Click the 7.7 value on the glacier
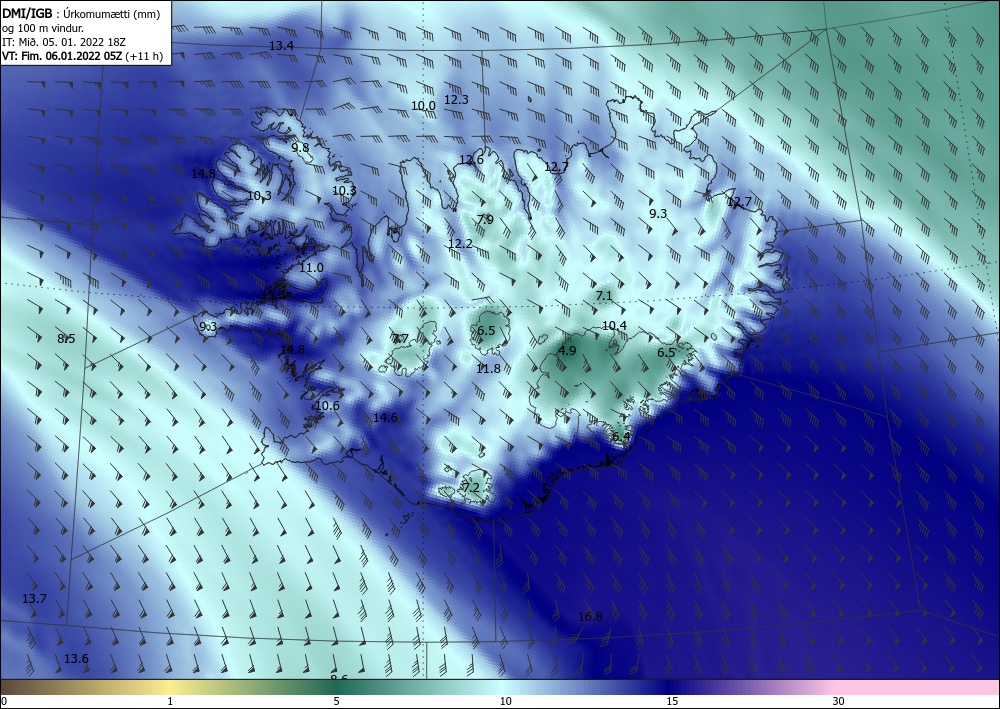 (400, 339)
